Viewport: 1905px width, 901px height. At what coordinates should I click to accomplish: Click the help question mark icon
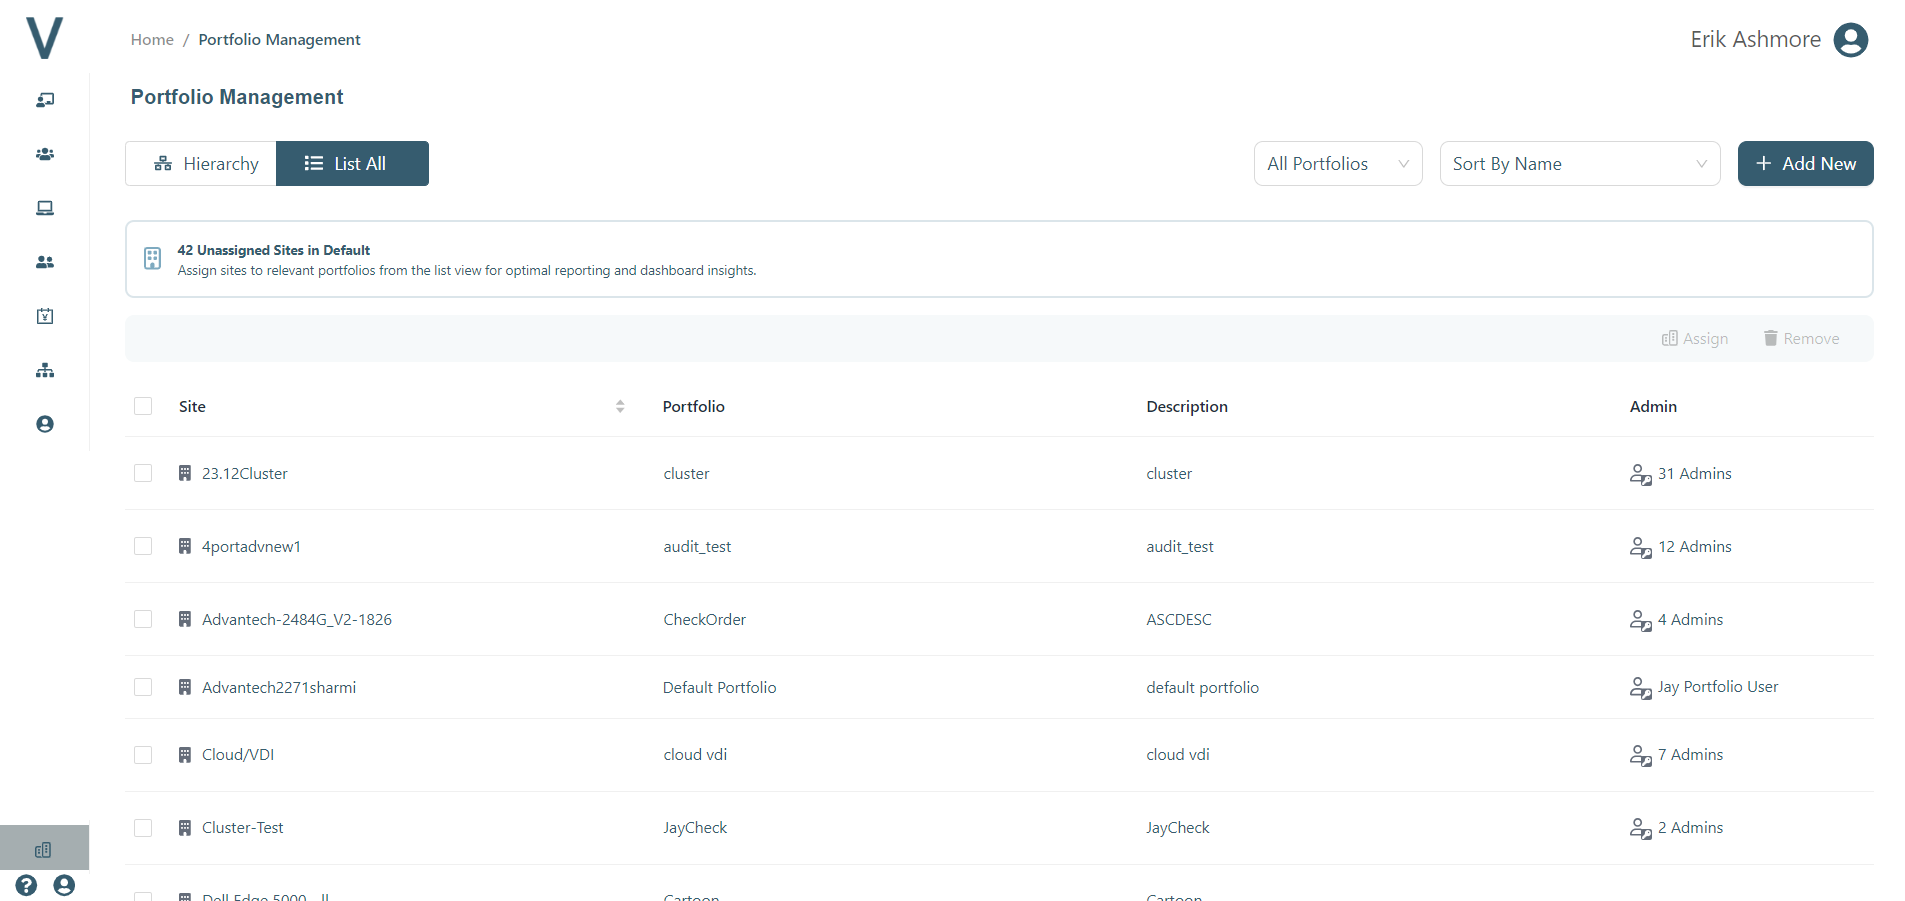tap(26, 885)
